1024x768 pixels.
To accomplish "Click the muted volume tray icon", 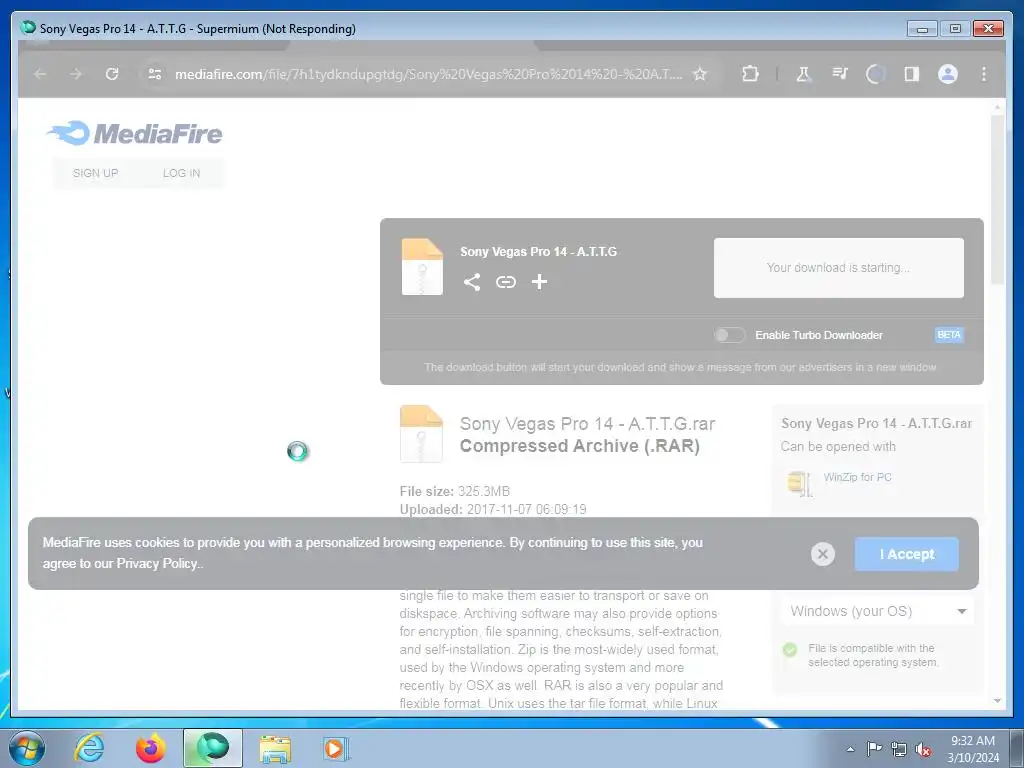I will 923,749.
